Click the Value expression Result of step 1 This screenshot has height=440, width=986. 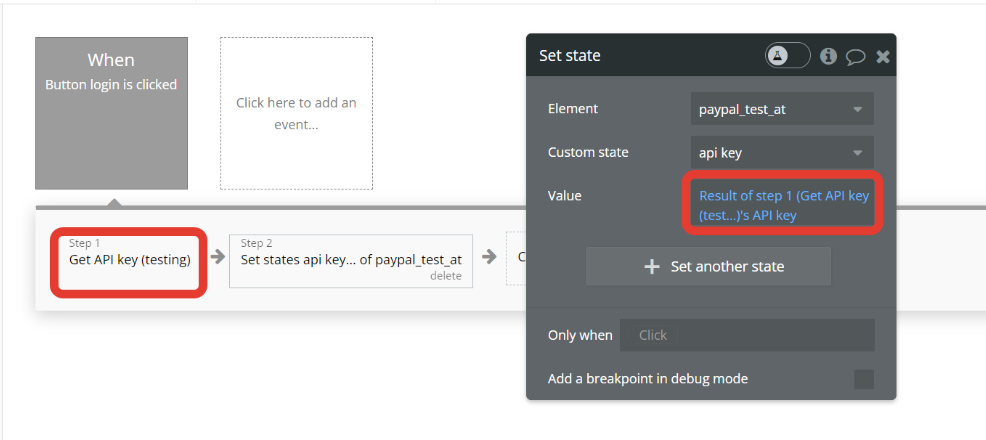pos(783,205)
